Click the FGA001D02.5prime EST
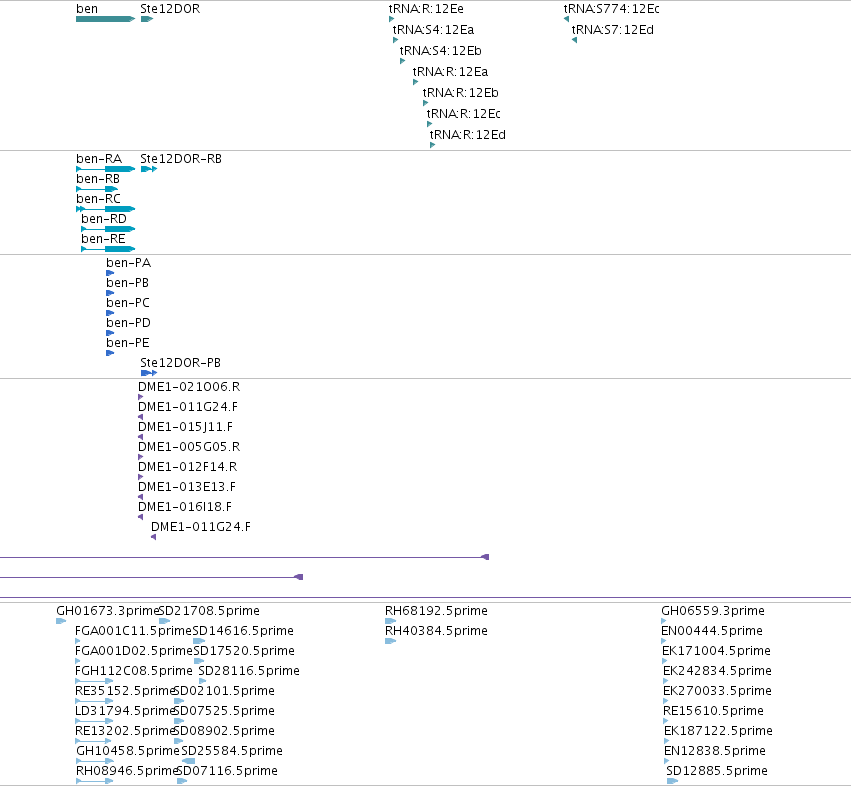Image resolution: width=851 pixels, height=786 pixels. (x=78, y=661)
